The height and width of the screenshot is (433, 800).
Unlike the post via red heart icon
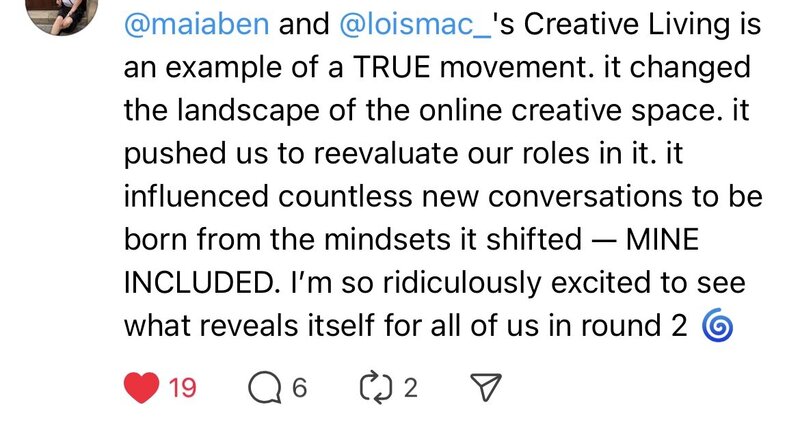pyautogui.click(x=142, y=388)
